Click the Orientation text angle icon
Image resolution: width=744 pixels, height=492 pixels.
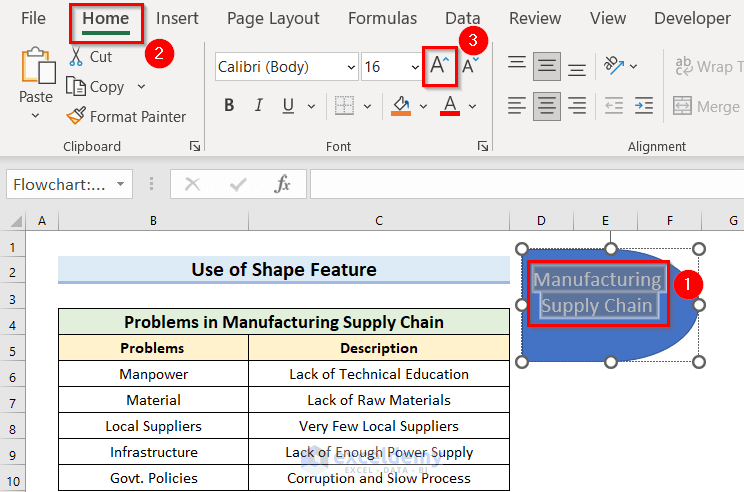[x=613, y=66]
